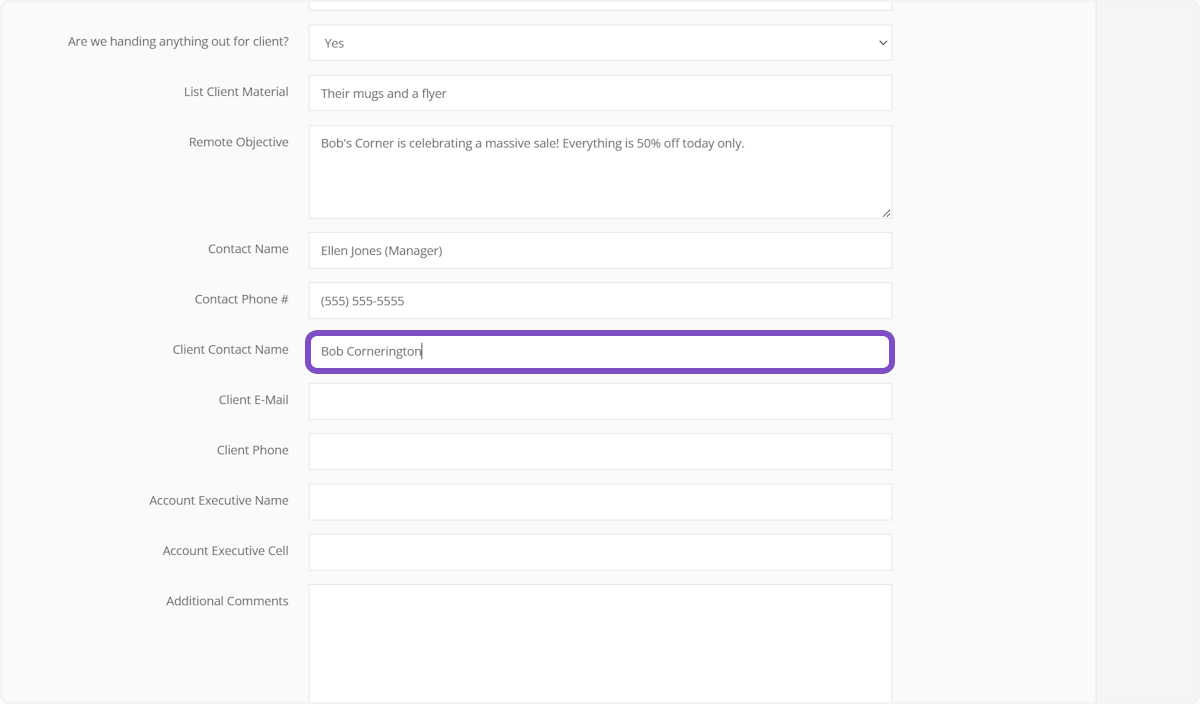Click the Account Executive Name input
This screenshot has width=1200, height=704.
(x=599, y=502)
